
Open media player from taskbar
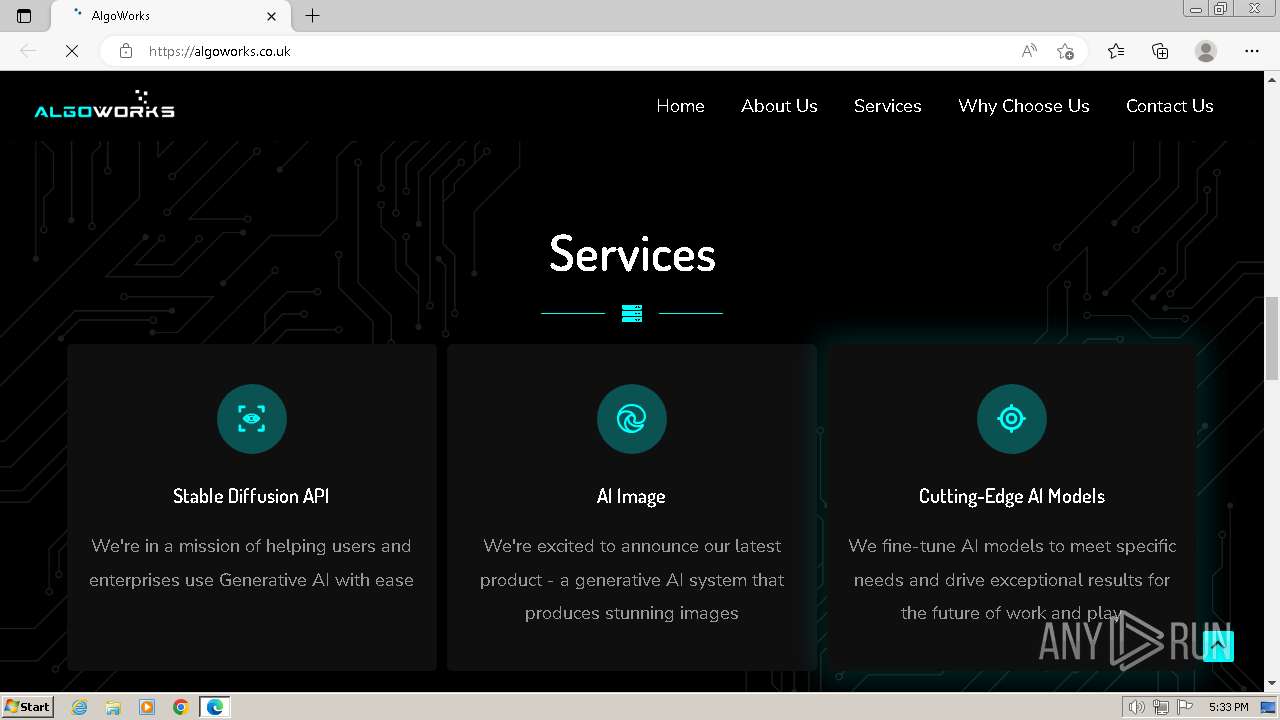(x=147, y=707)
